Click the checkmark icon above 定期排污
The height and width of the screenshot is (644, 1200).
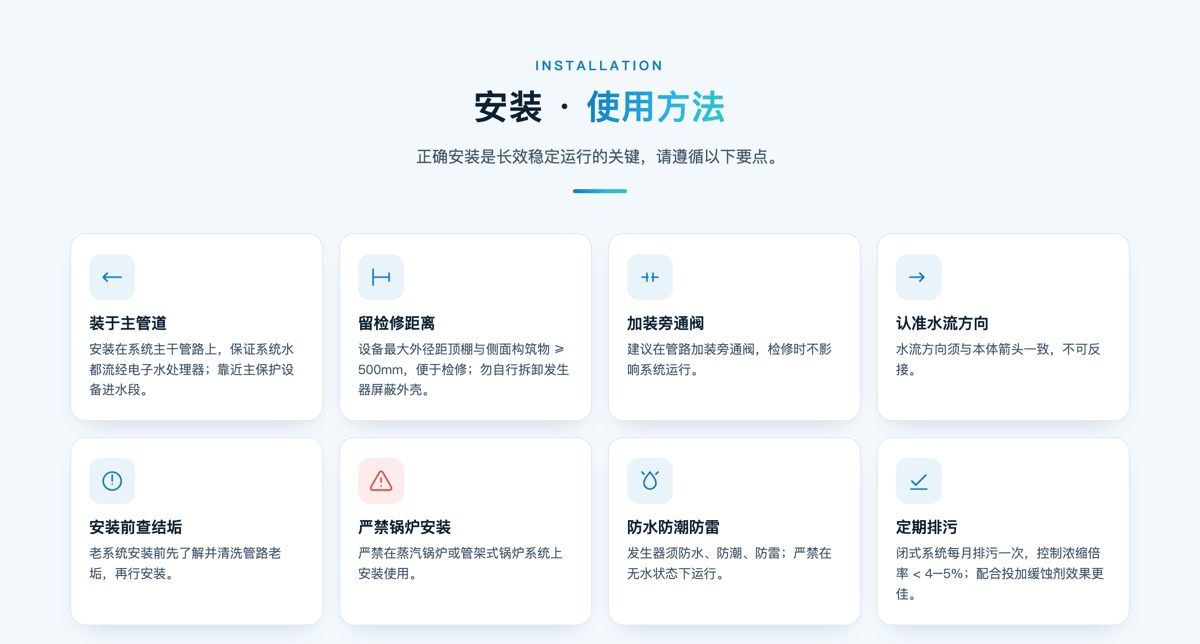click(x=919, y=481)
